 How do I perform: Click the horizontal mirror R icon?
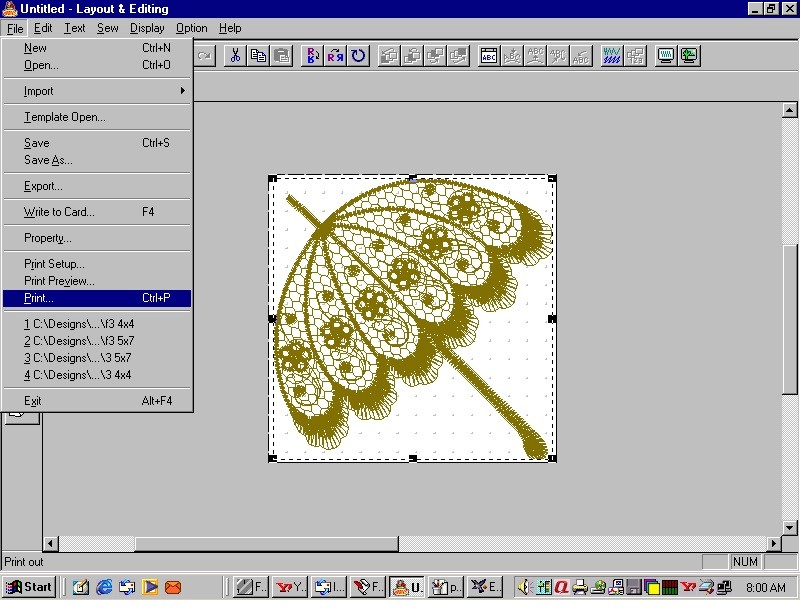point(335,56)
